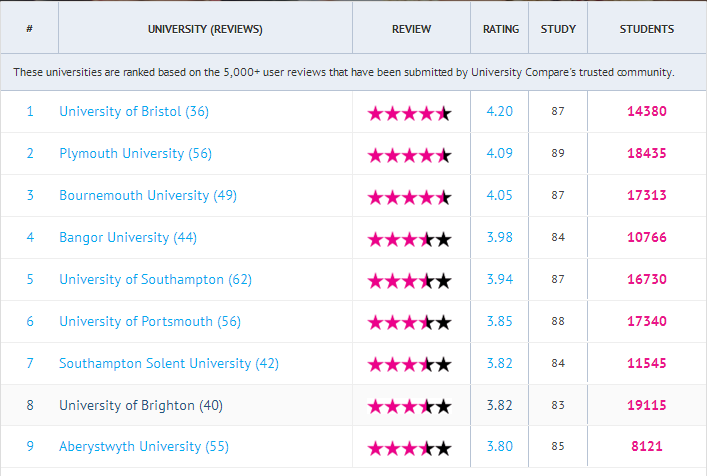This screenshot has width=707, height=476.
Task: Open Southampton Solent University (42) link
Action: [x=169, y=363]
